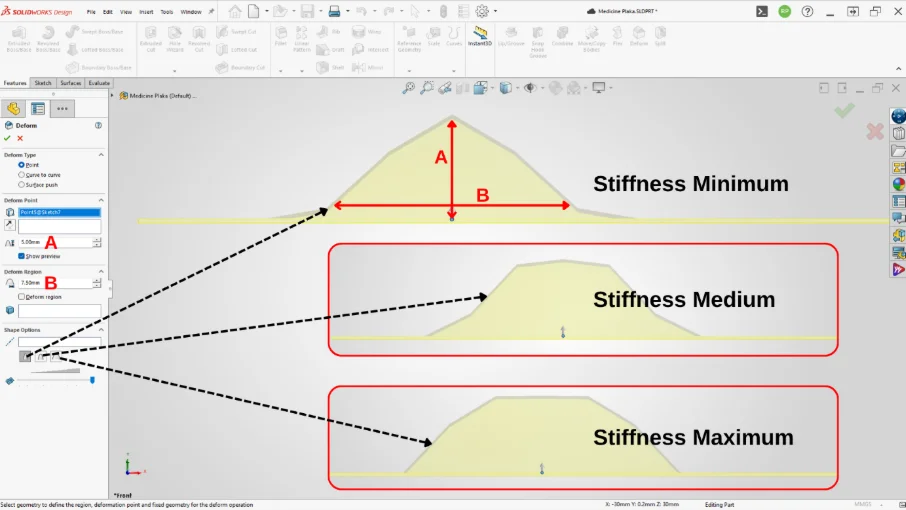
Task: Open the View Settings monitor icon
Action: [x=599, y=88]
